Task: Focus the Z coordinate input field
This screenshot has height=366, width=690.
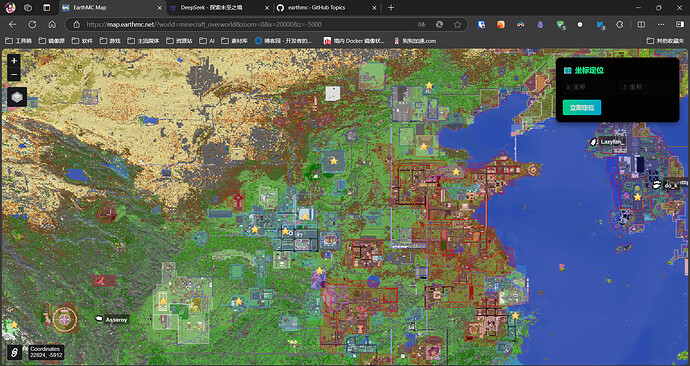Action: [646, 87]
